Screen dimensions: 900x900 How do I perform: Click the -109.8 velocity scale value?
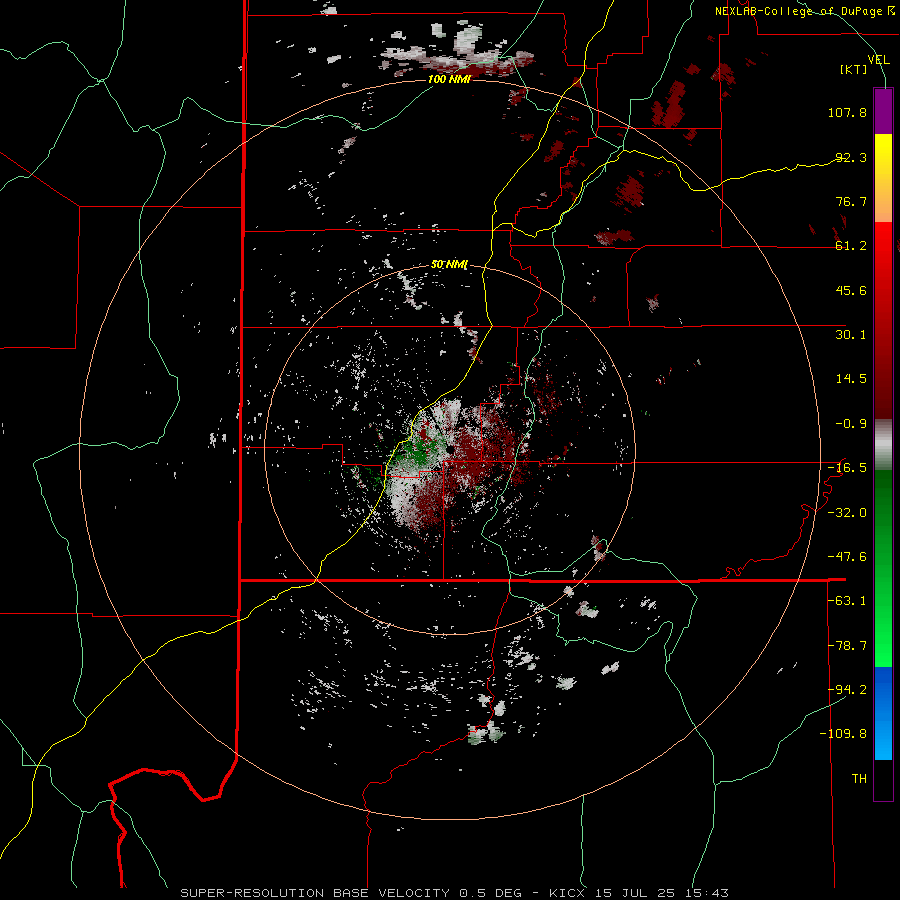pyautogui.click(x=843, y=734)
